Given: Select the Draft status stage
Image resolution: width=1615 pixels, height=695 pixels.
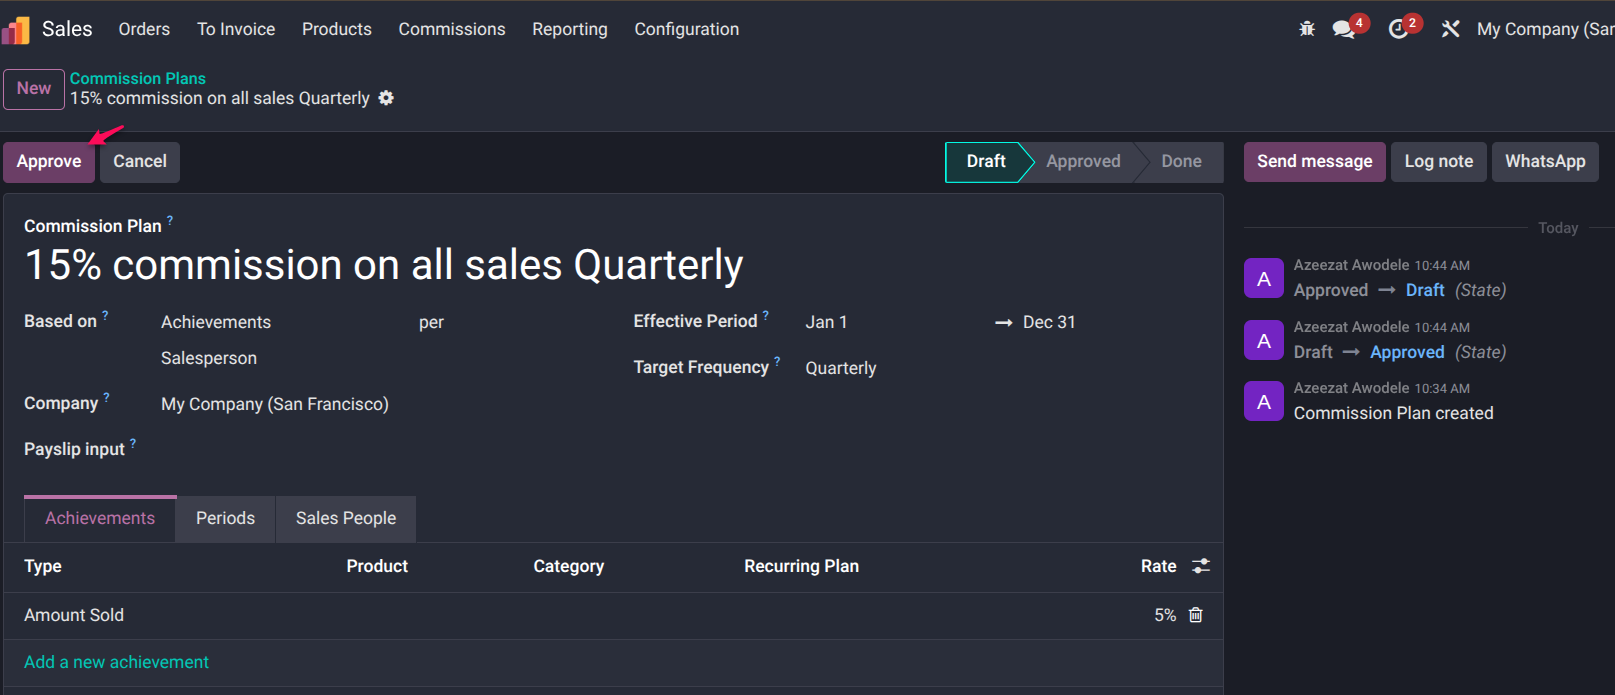Looking at the screenshot, I should 985,162.
